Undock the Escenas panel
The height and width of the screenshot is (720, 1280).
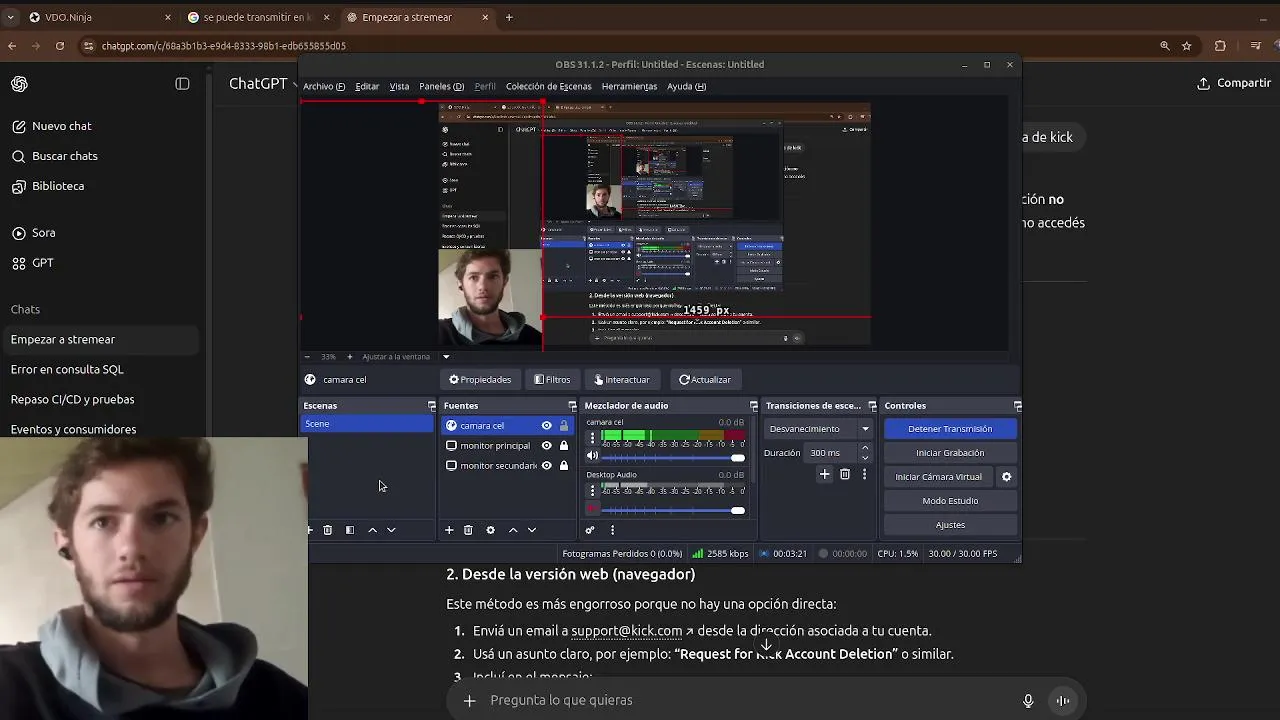pos(431,406)
